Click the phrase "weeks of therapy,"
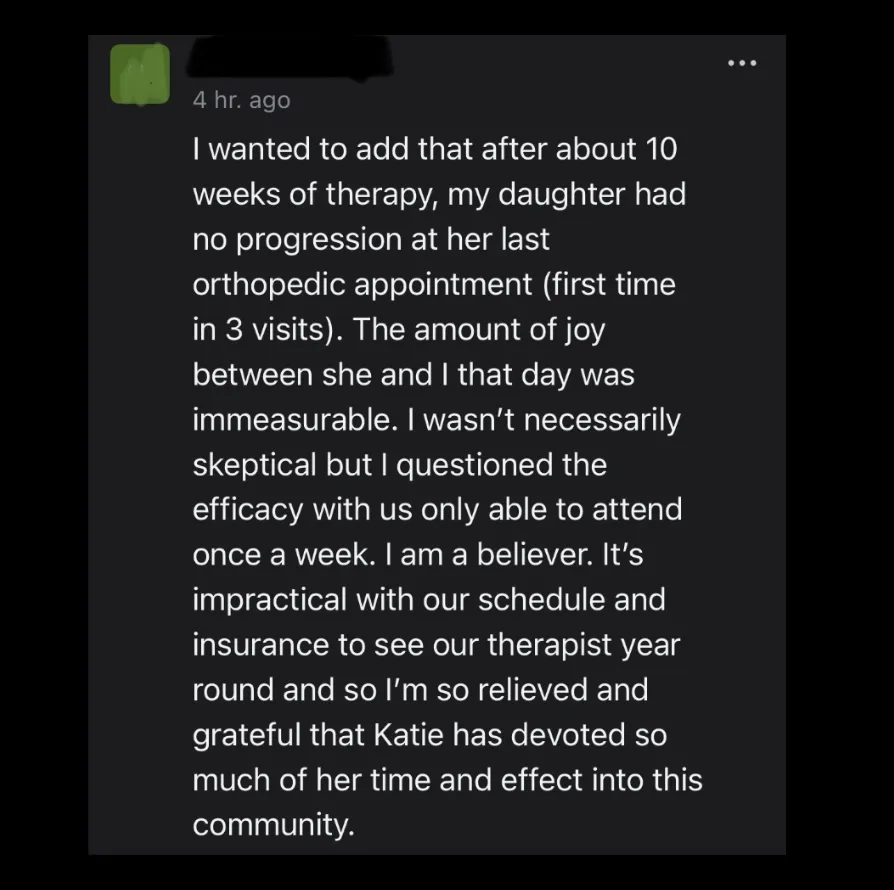 pos(314,194)
